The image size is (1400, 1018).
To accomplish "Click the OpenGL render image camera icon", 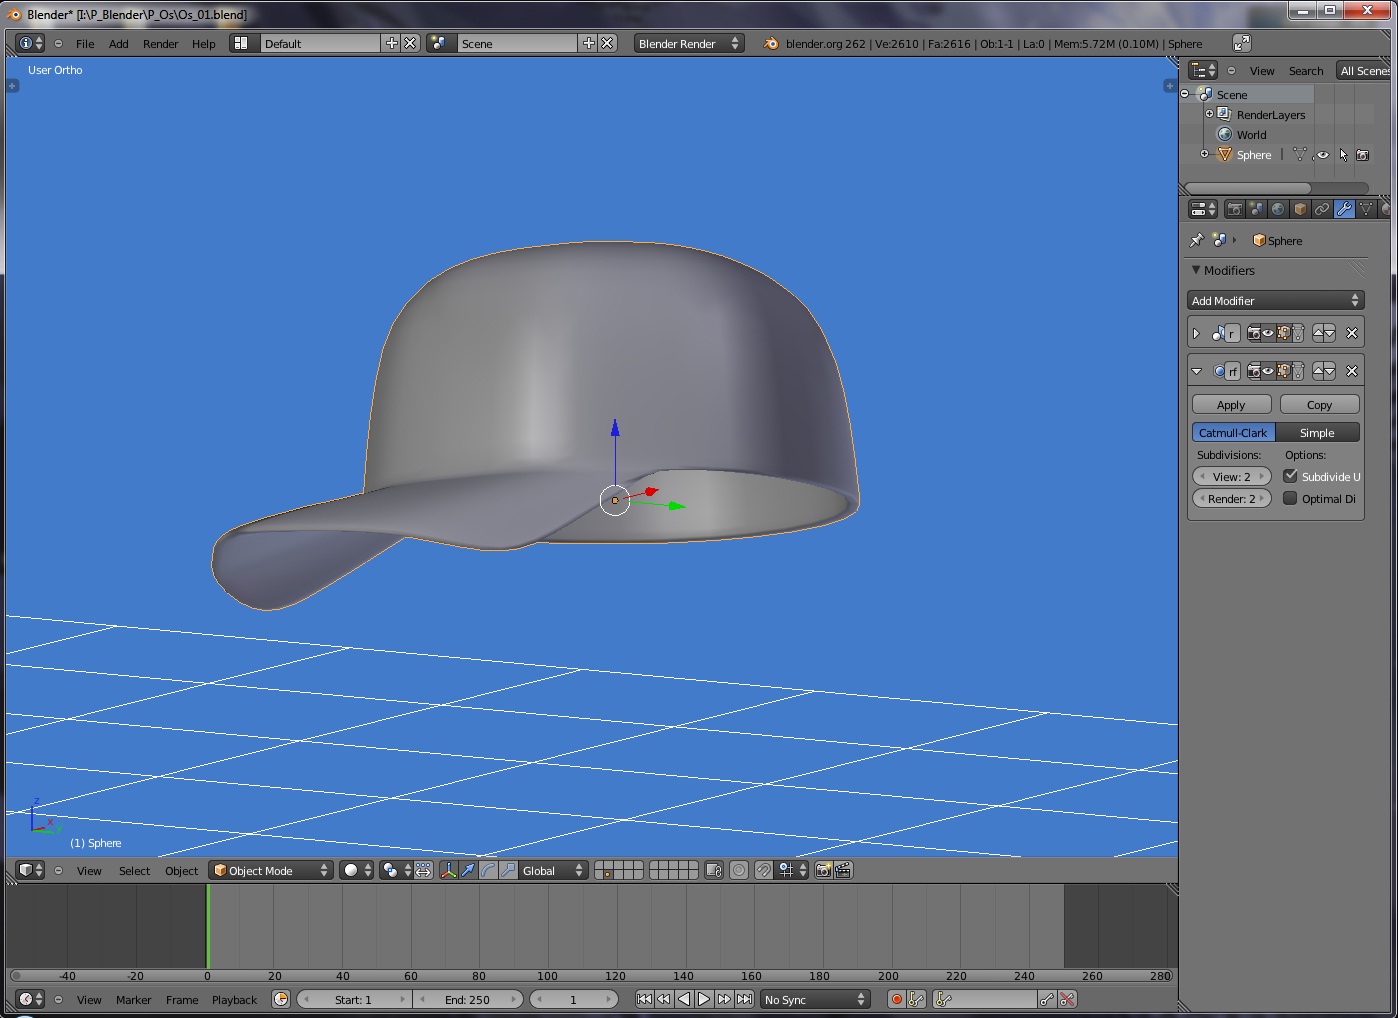I will pos(823,871).
